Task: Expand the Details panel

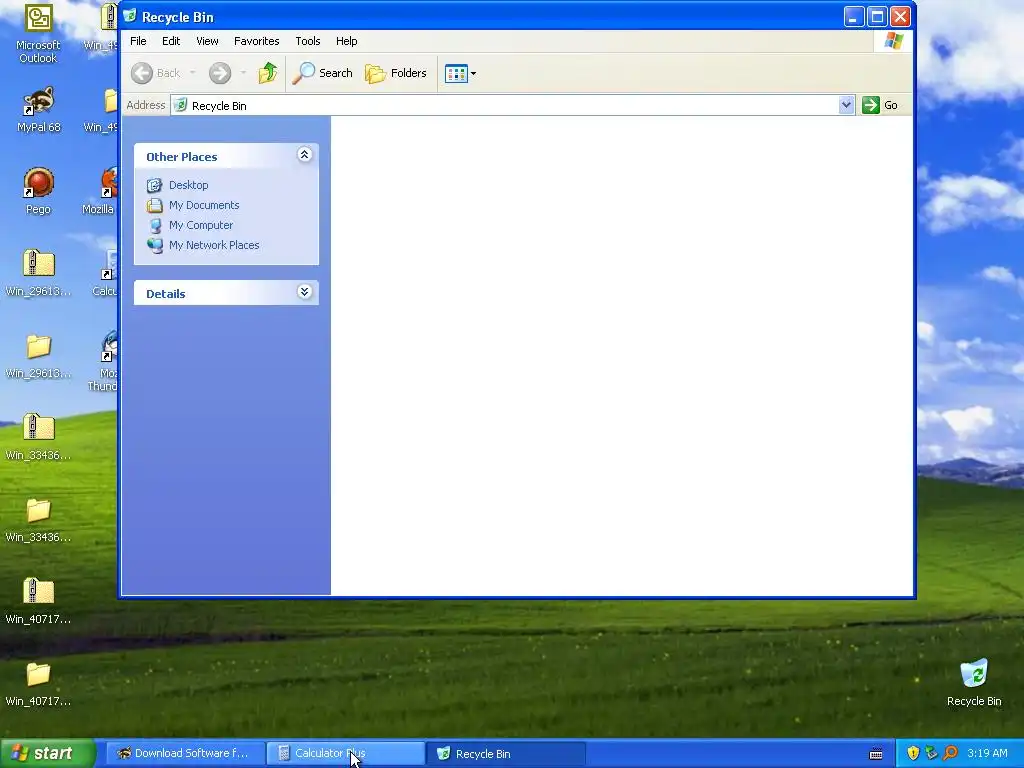Action: point(304,292)
